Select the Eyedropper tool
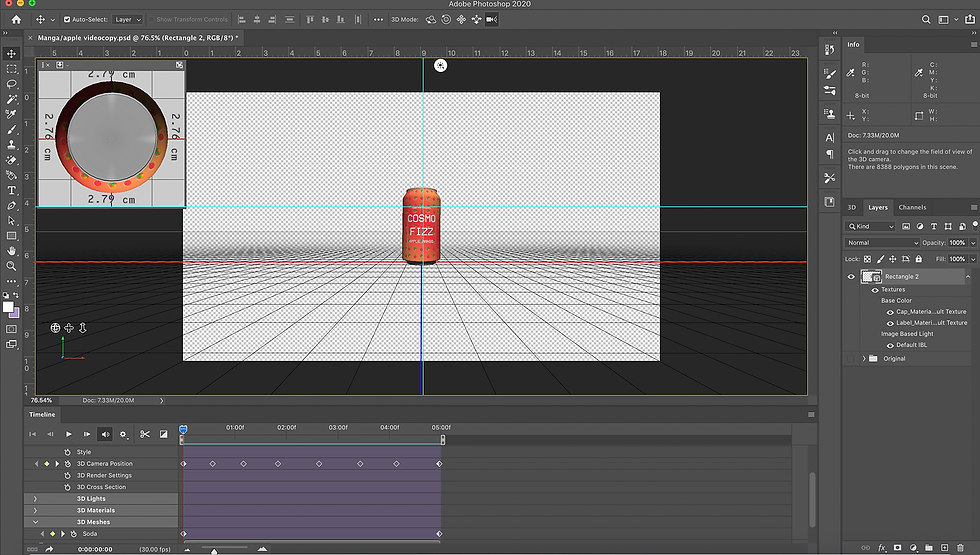Screen dimensions: 980x555 coord(11,114)
